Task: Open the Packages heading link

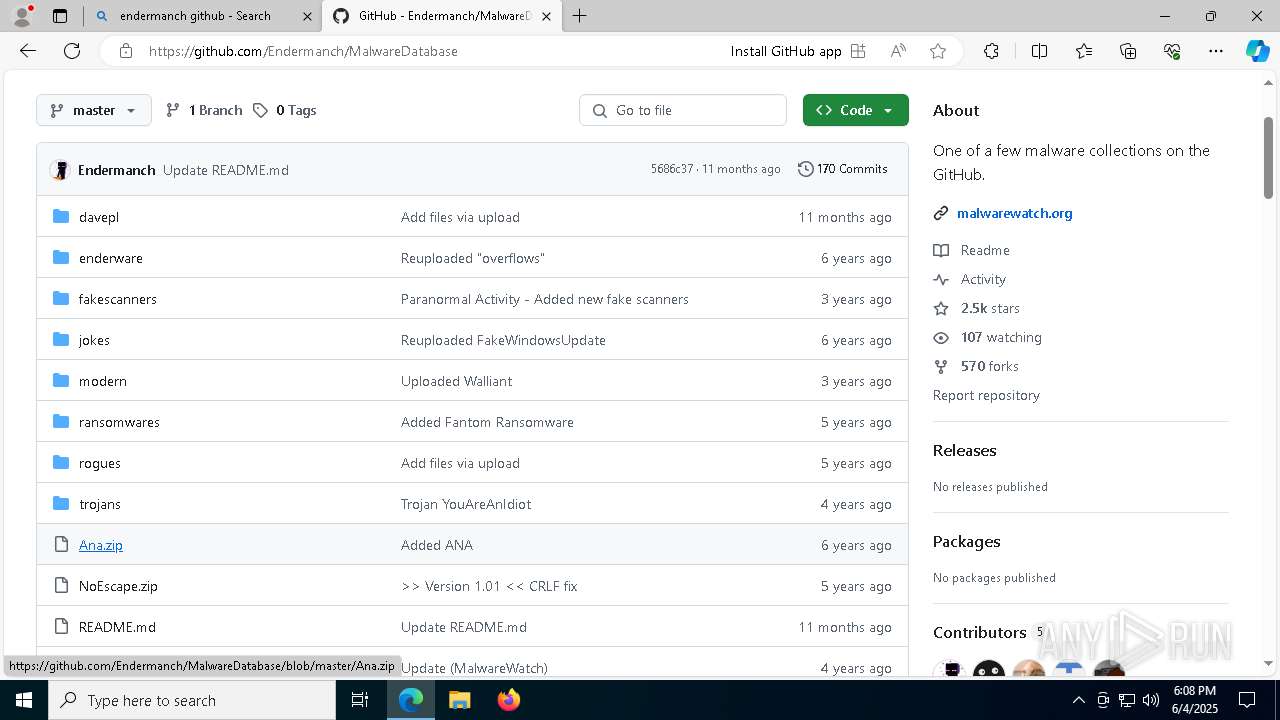Action: tap(966, 541)
